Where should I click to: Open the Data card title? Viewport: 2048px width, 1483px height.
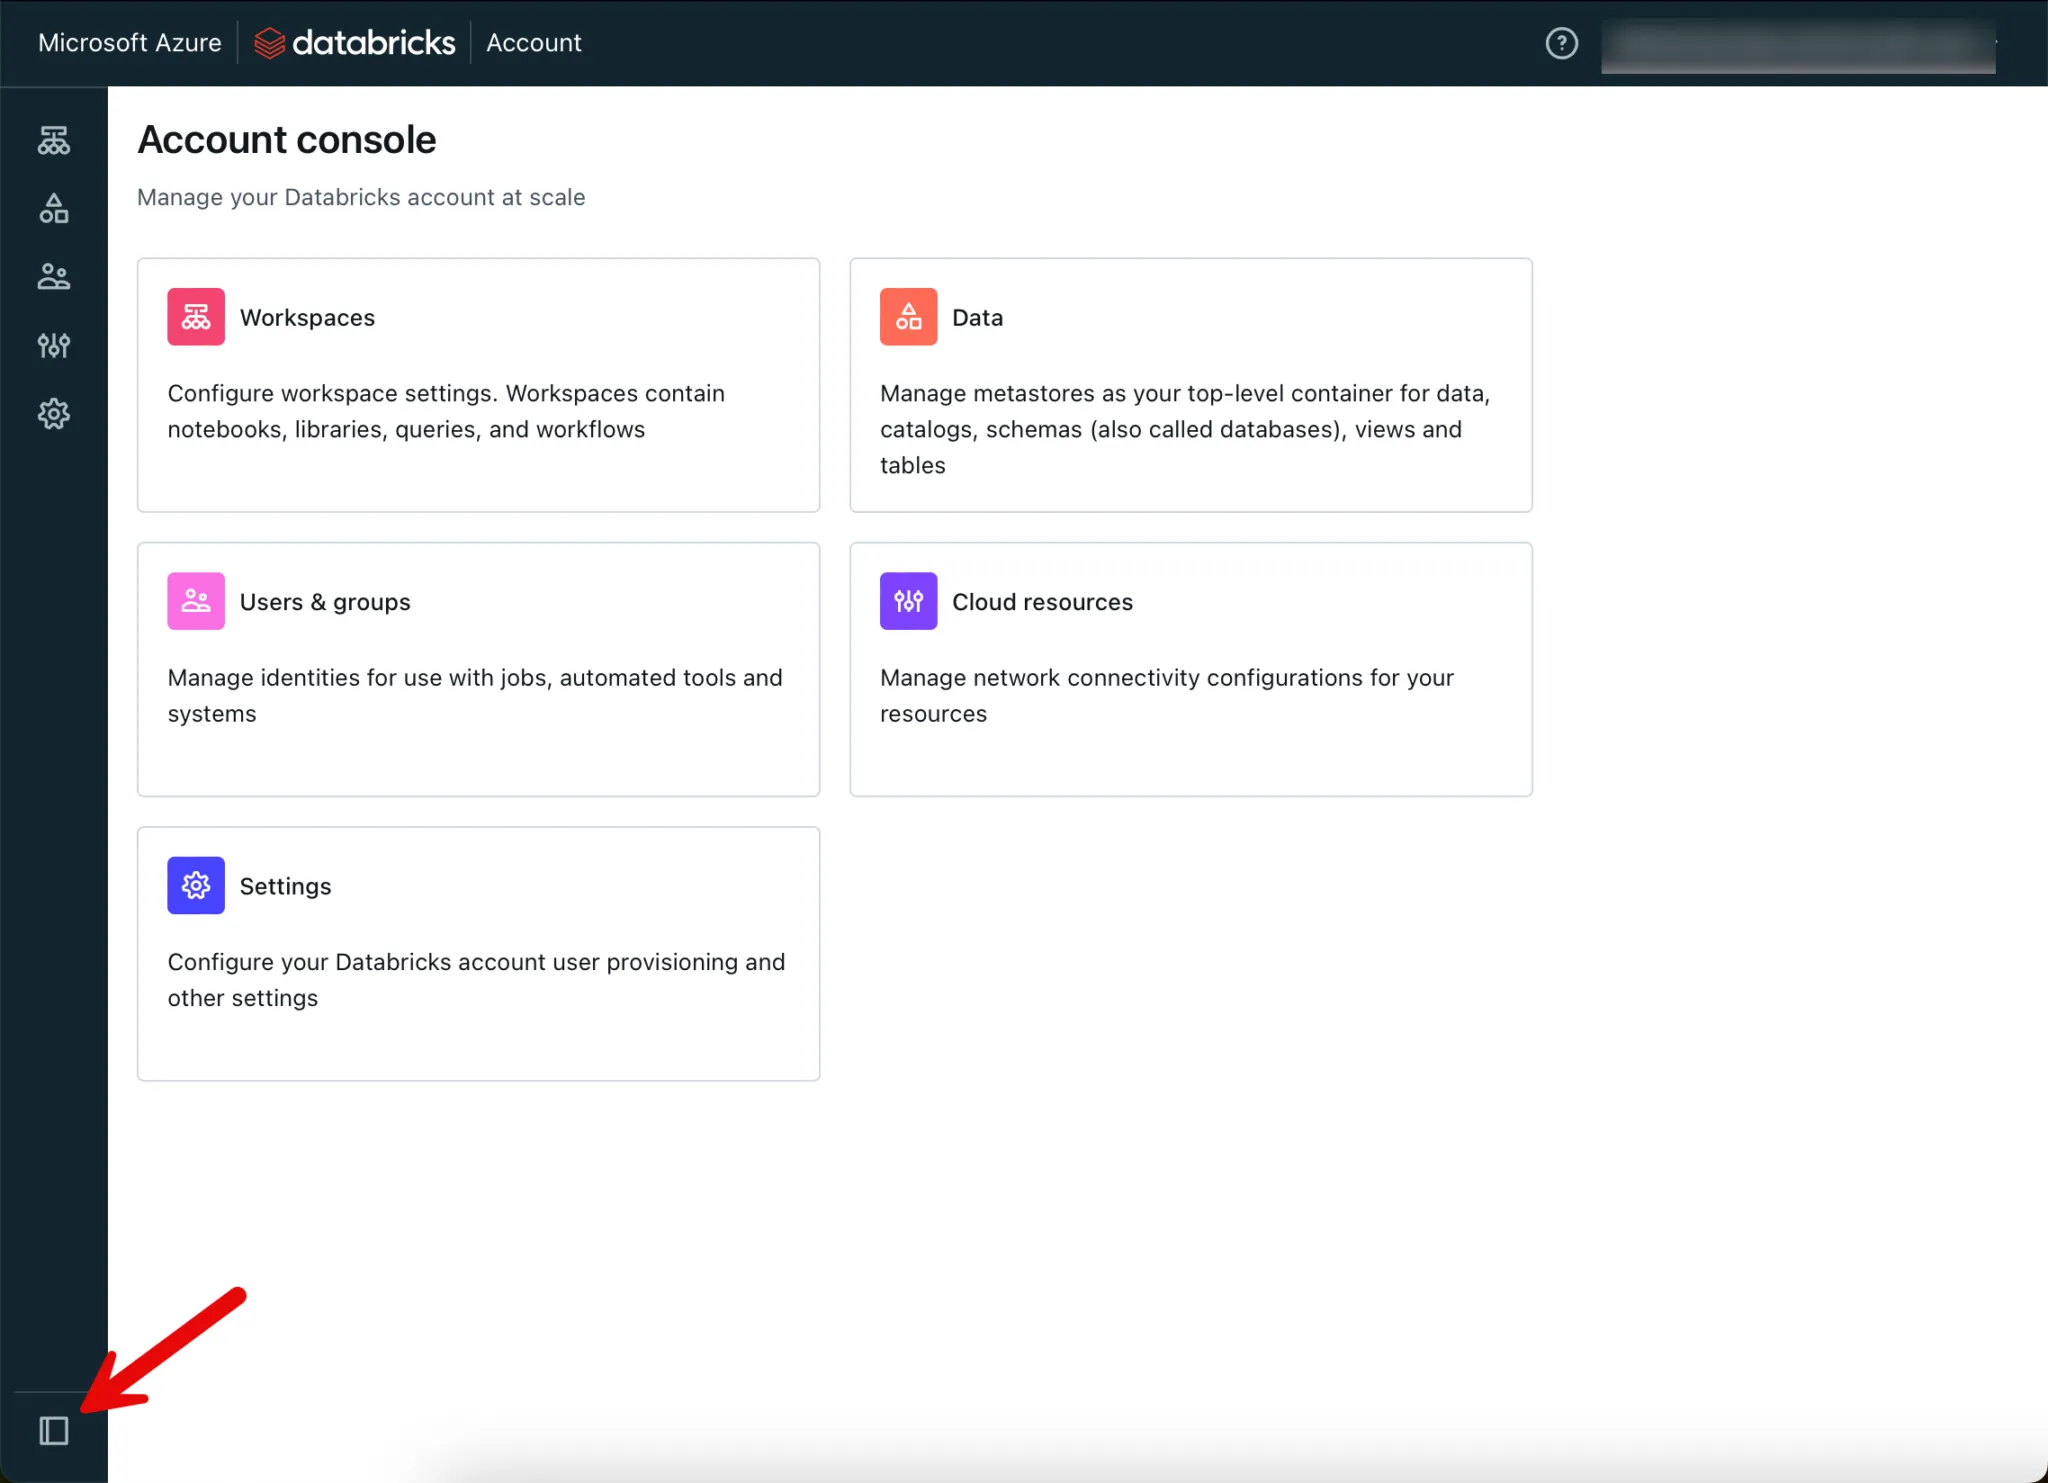coord(977,318)
